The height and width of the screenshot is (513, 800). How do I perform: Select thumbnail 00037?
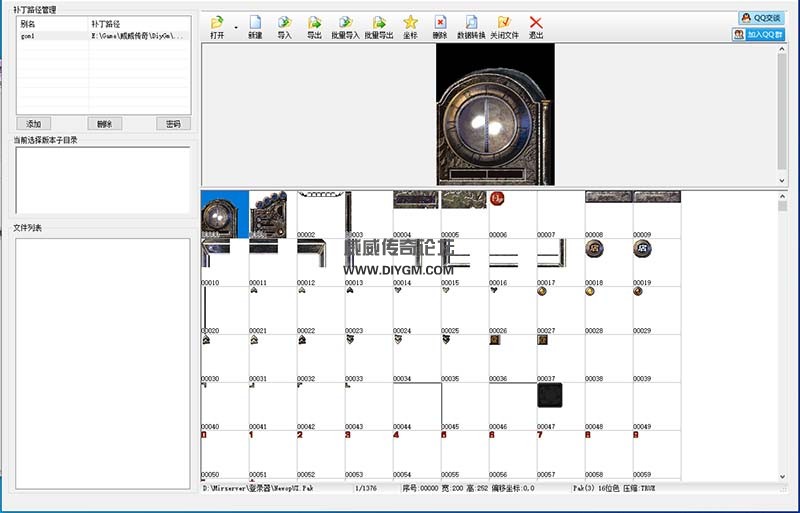(x=560, y=358)
